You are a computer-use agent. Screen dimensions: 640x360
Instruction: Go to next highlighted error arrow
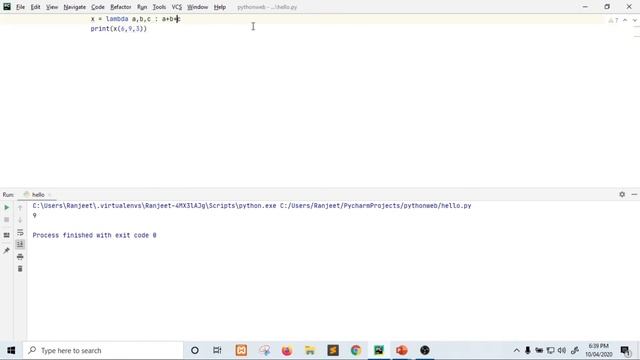635,20
